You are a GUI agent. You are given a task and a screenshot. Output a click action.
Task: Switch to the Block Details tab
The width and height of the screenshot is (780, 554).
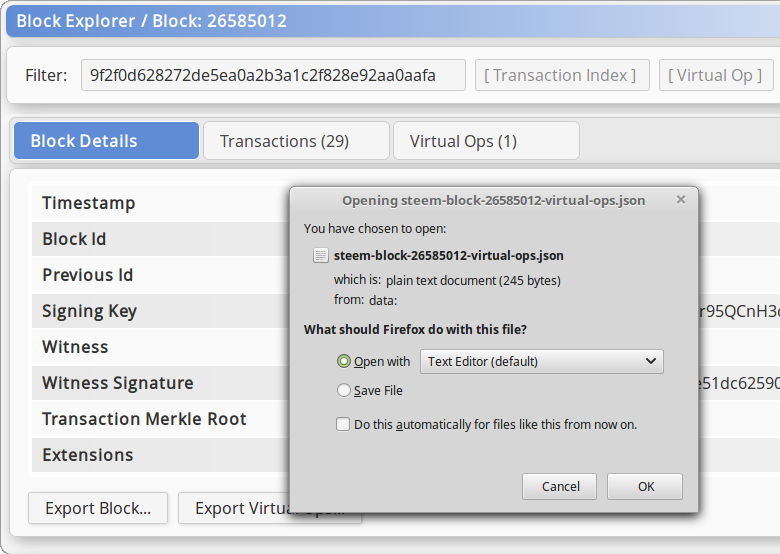pyautogui.click(x=106, y=141)
